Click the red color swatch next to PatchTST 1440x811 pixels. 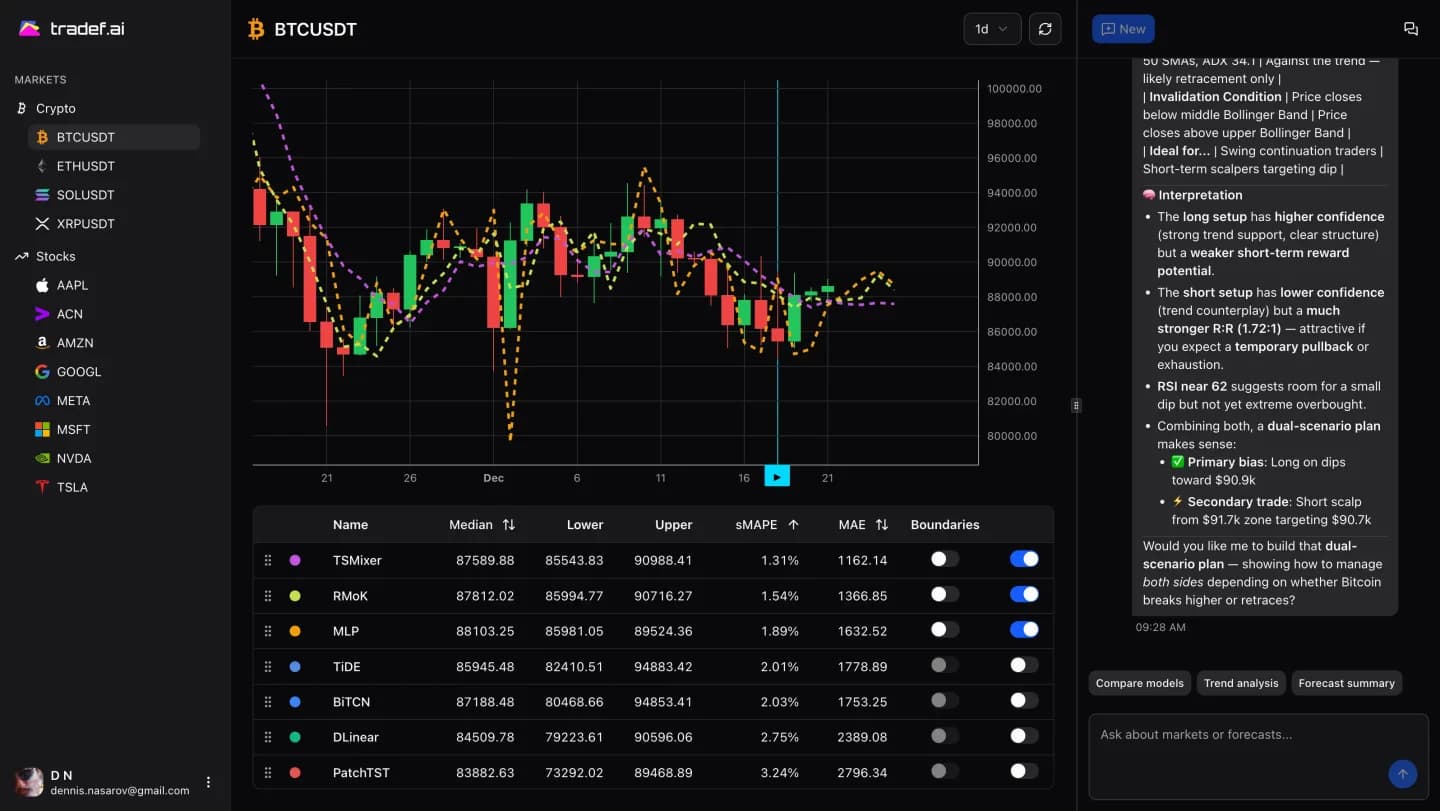[293, 771]
